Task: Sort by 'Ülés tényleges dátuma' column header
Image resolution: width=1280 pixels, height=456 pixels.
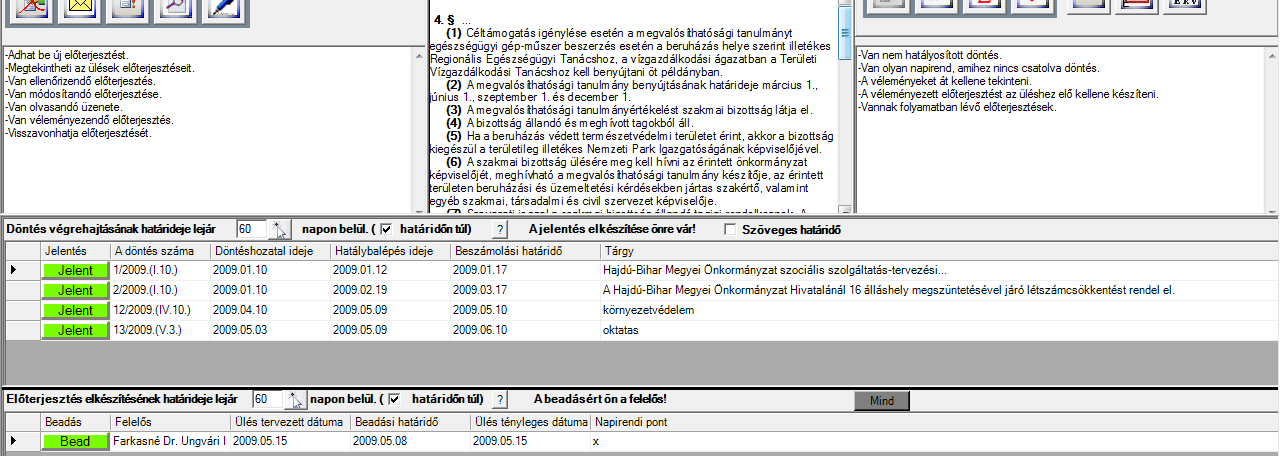Action: [530, 421]
